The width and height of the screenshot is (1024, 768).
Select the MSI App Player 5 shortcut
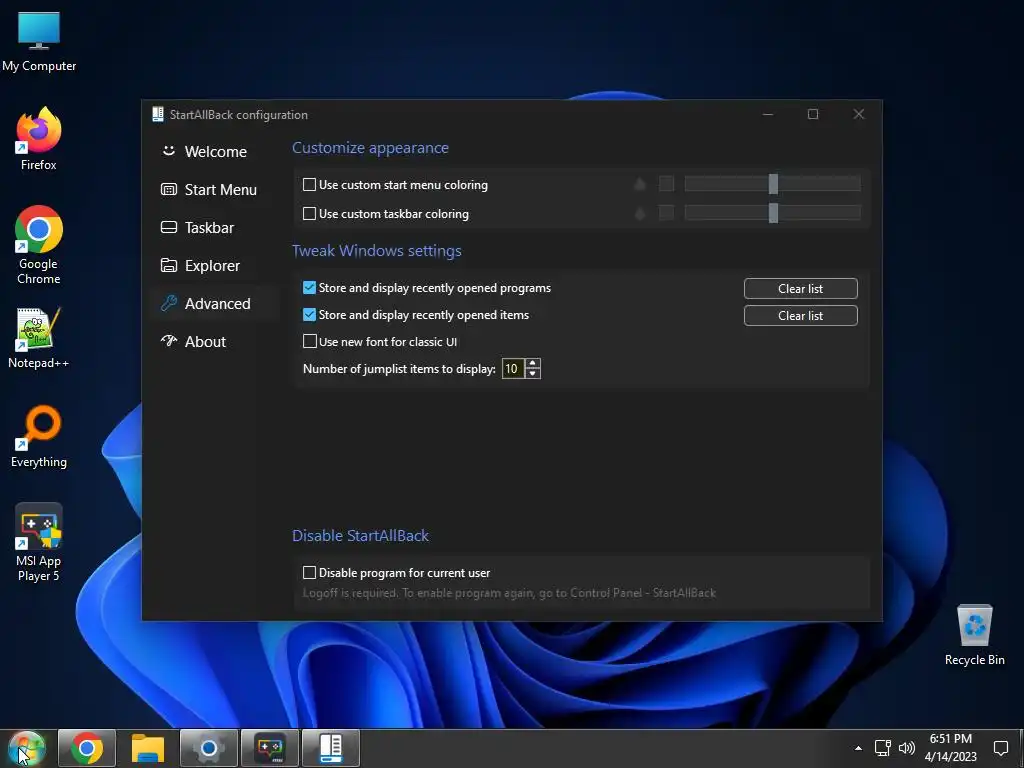pos(39,543)
